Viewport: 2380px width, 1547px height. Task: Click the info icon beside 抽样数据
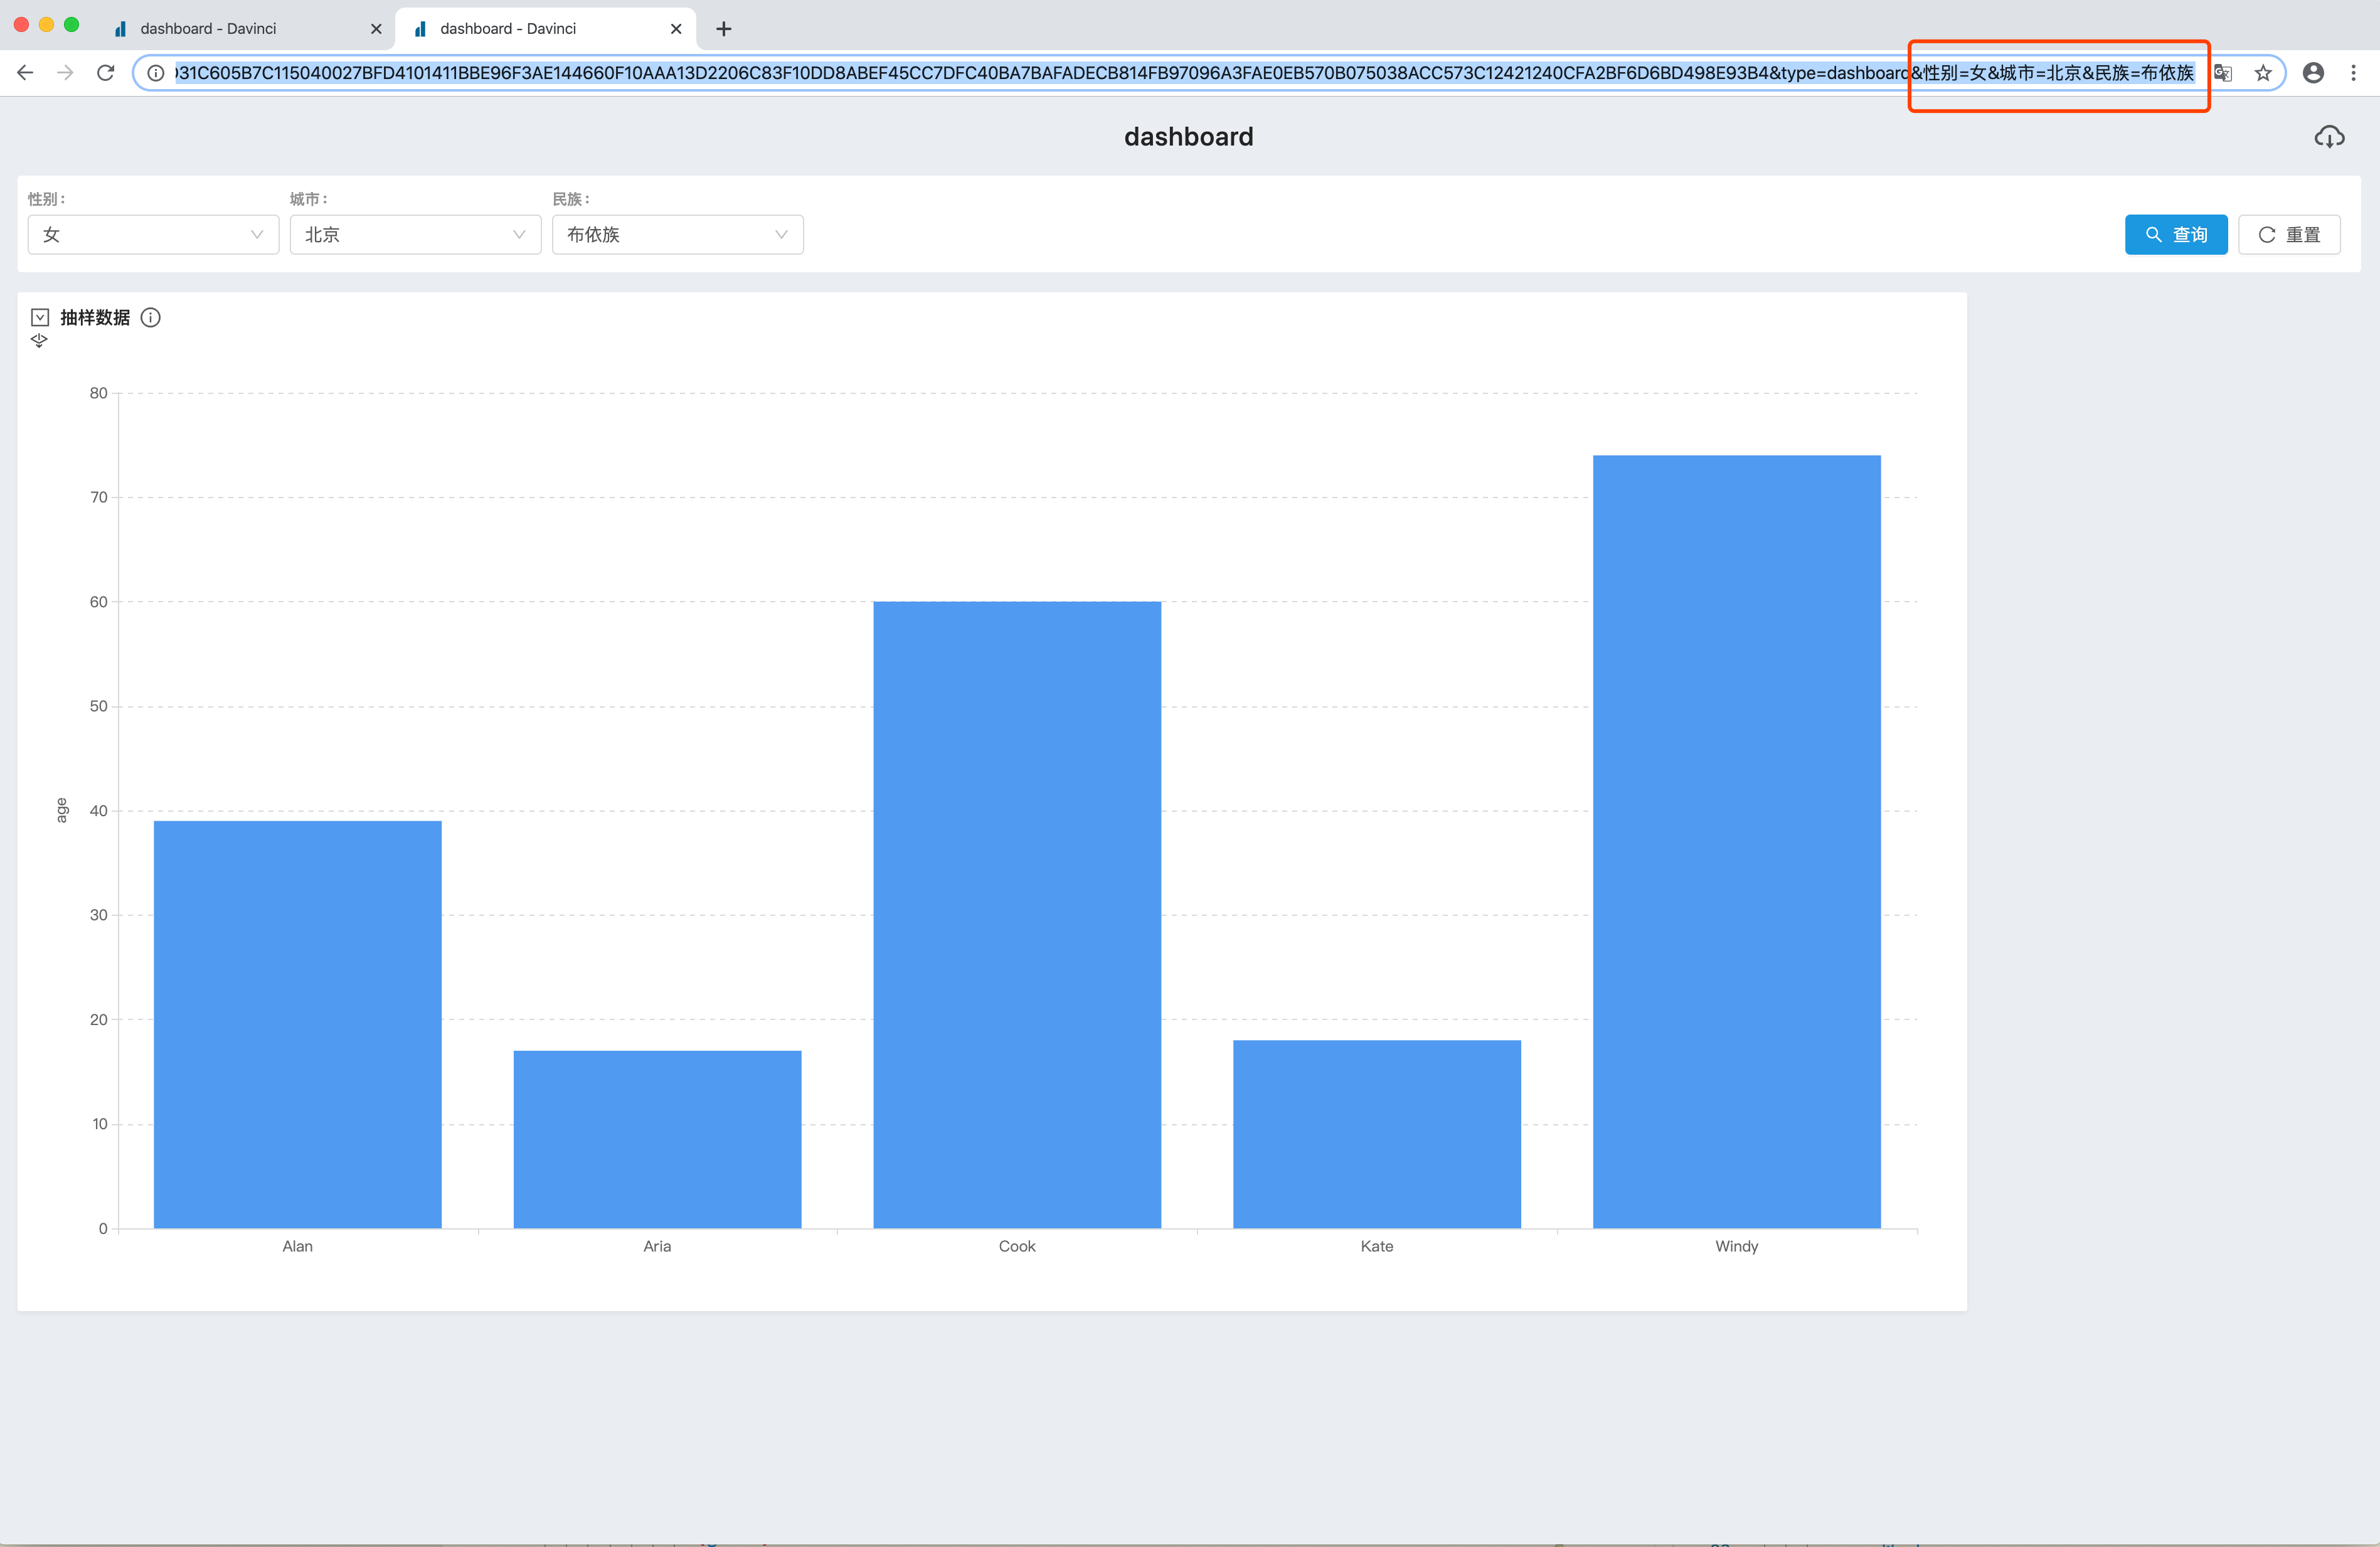151,318
